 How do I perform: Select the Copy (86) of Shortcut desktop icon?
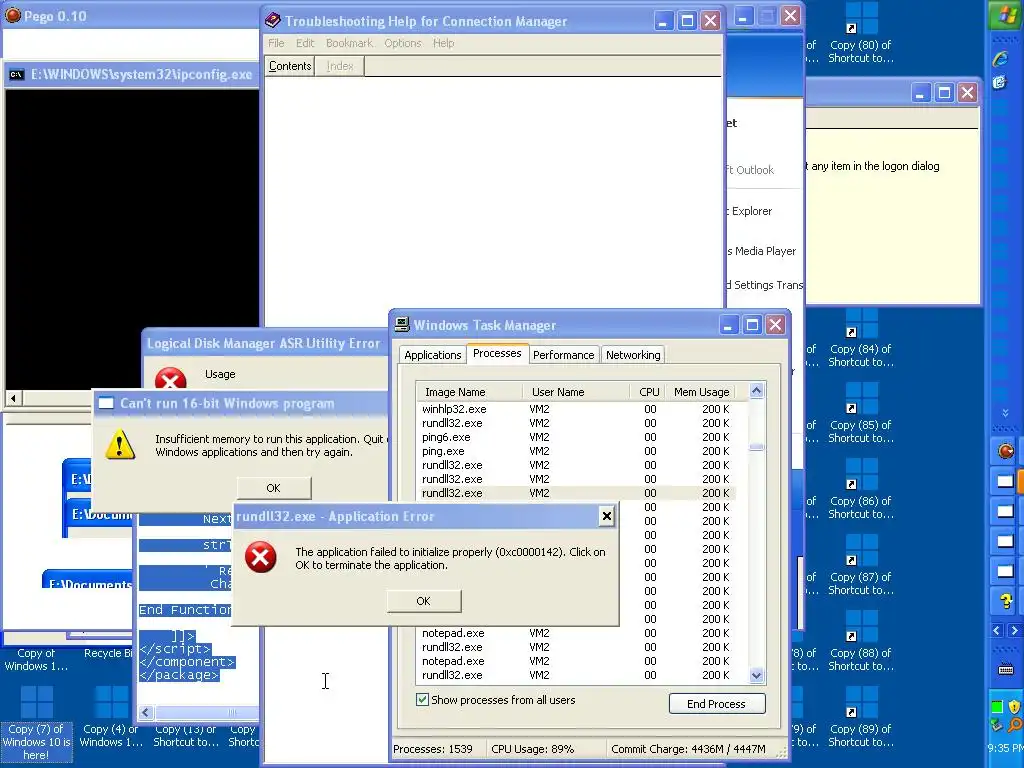[x=861, y=490]
